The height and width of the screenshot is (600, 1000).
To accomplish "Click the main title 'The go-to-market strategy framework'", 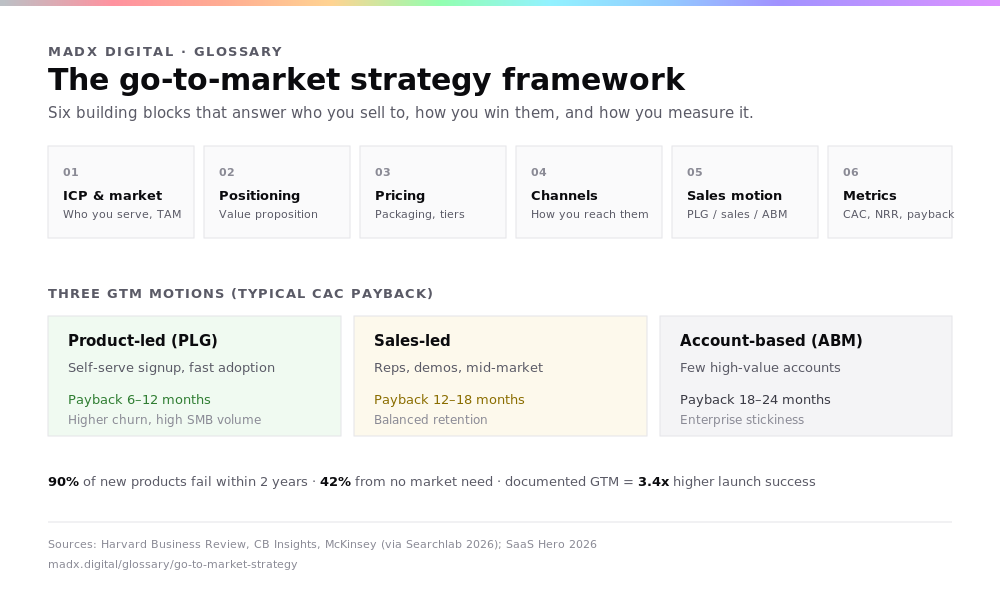I will [x=366, y=80].
